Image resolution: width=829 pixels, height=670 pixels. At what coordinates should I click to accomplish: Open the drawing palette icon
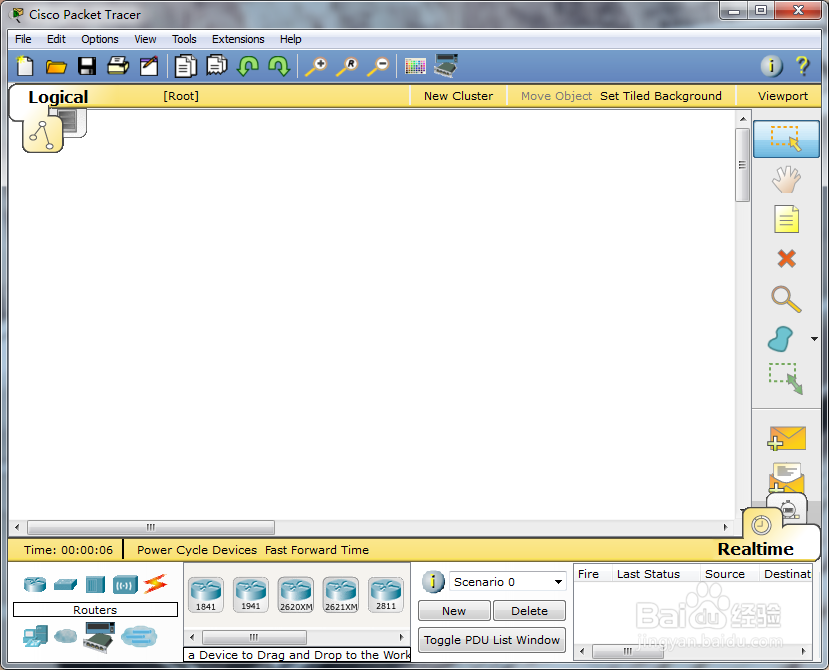pos(415,67)
